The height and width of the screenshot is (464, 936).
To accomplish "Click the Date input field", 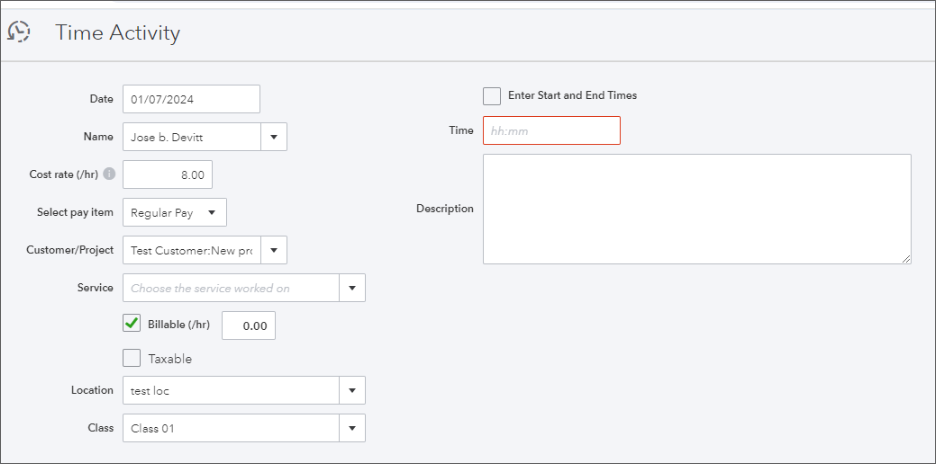I will pyautogui.click(x=191, y=99).
